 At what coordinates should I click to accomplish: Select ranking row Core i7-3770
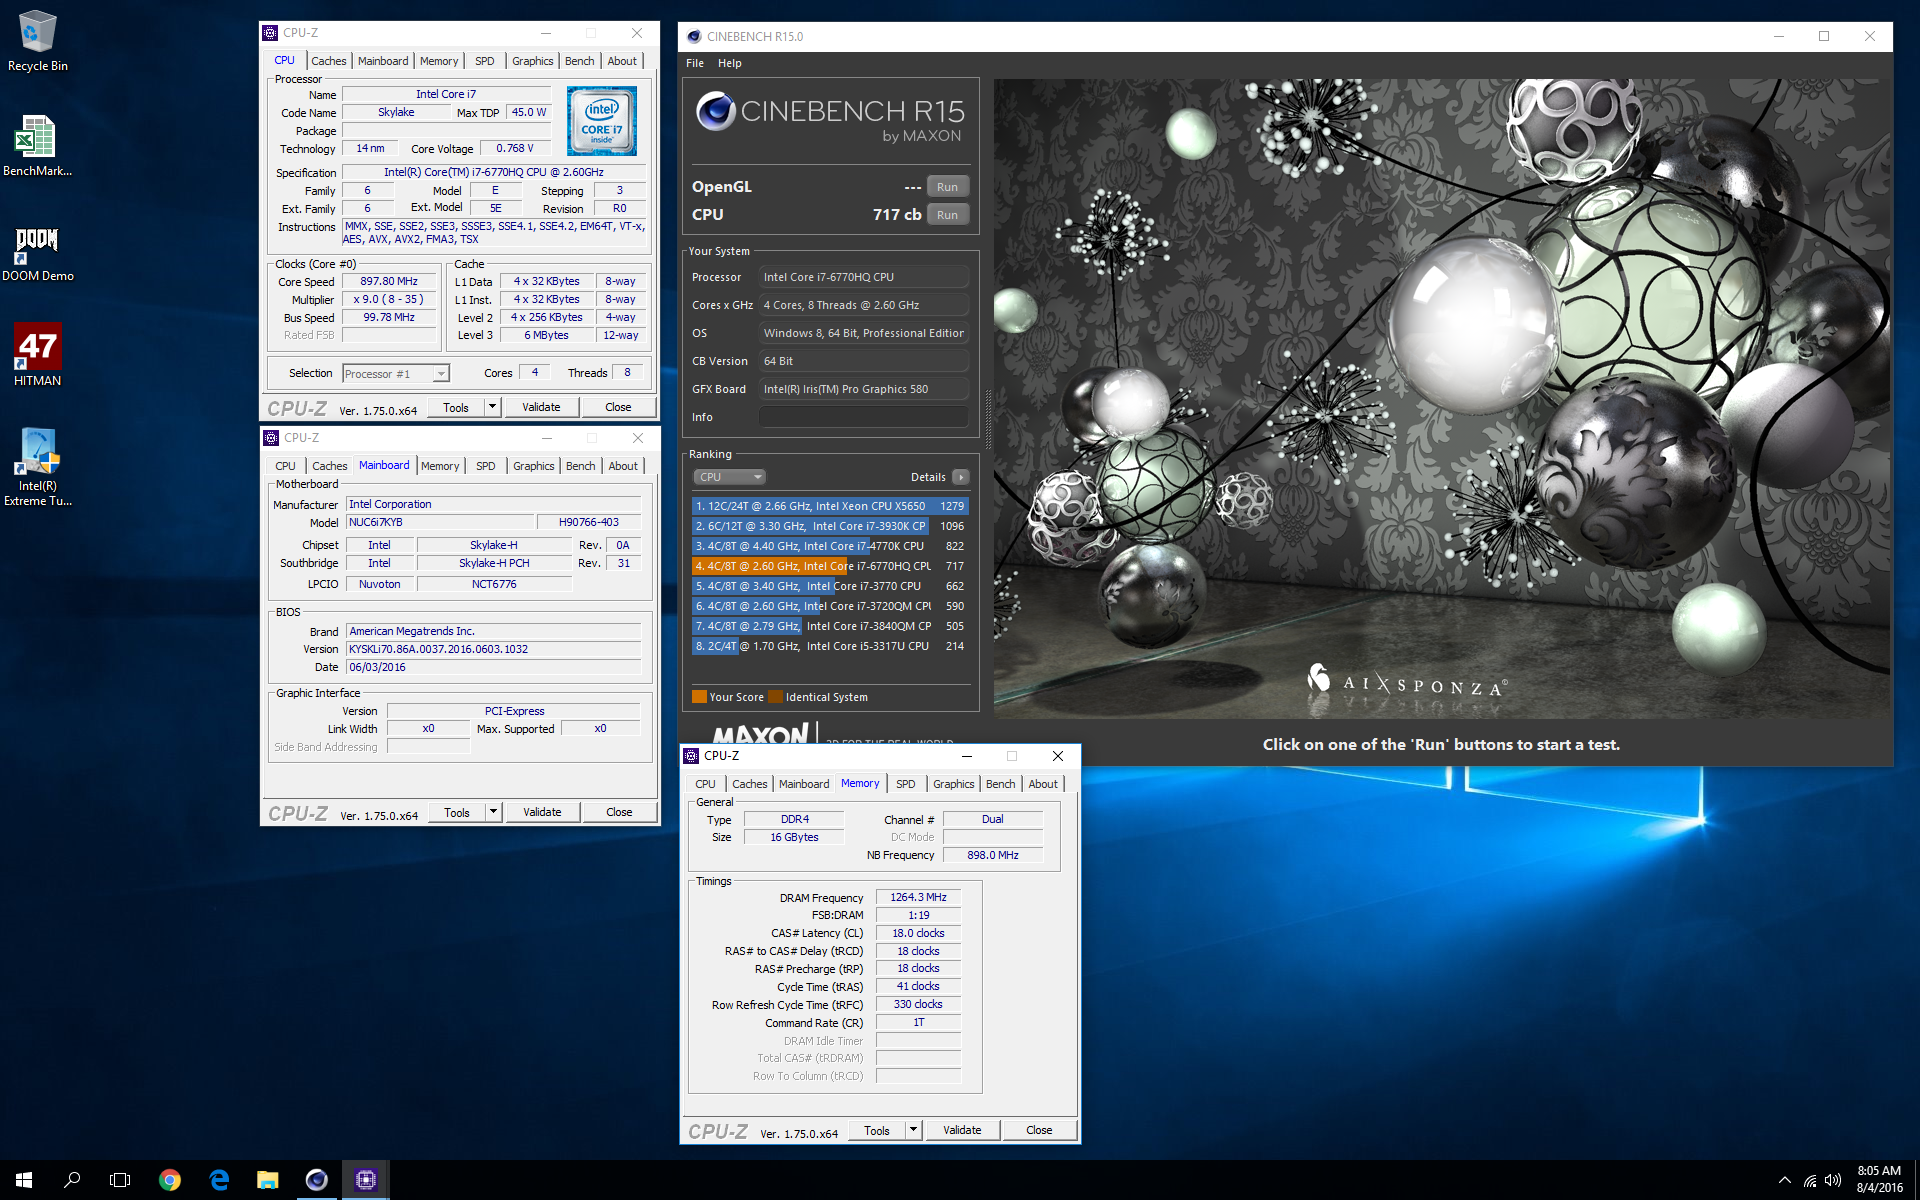tap(830, 586)
